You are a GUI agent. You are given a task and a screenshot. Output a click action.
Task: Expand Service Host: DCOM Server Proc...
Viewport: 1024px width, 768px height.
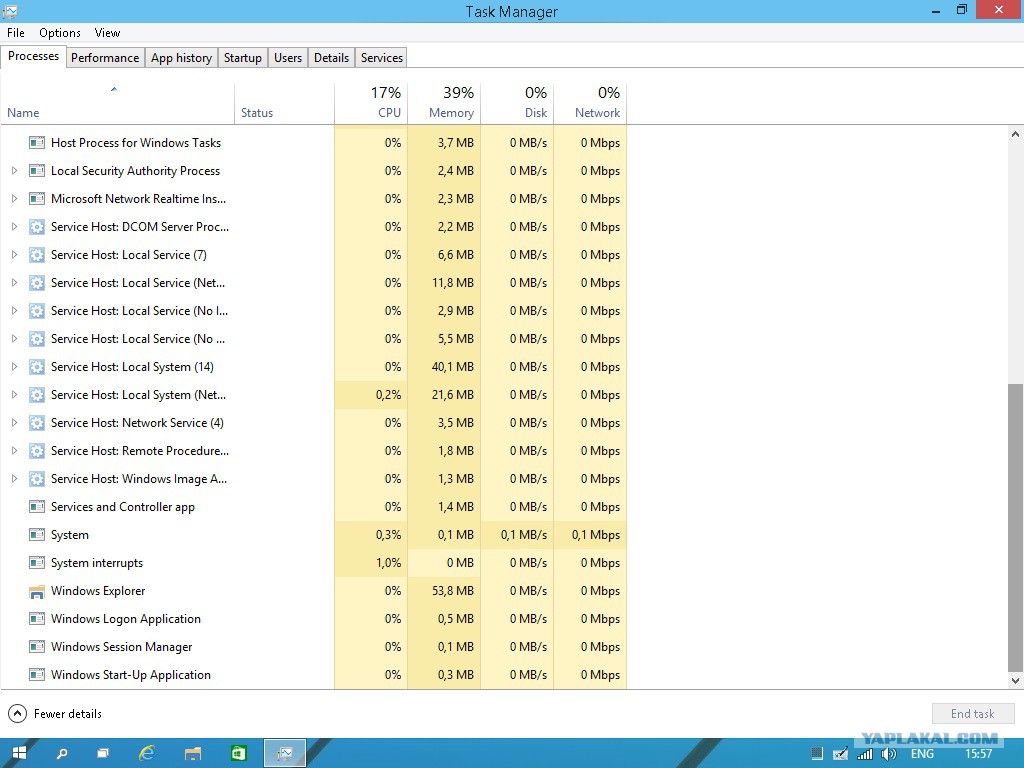point(14,227)
